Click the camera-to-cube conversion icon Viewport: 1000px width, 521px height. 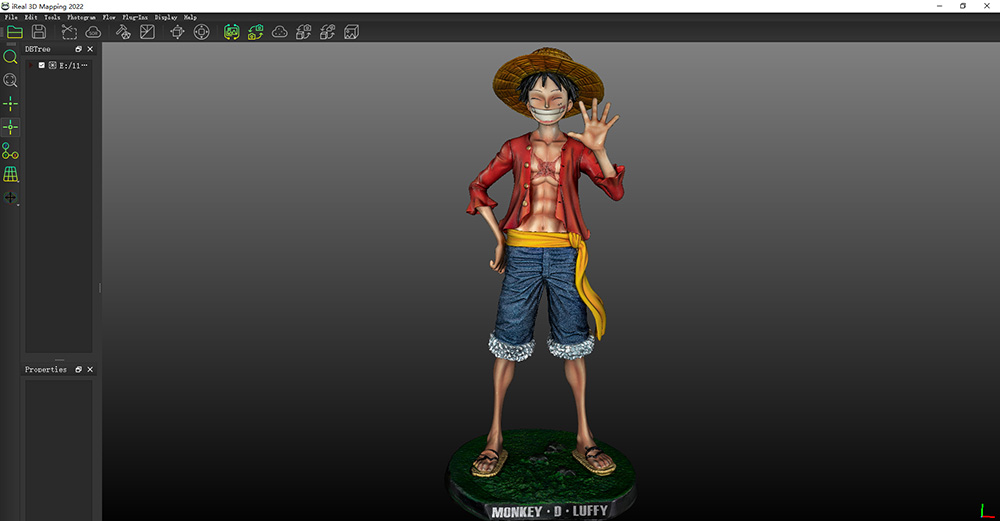(x=304, y=32)
